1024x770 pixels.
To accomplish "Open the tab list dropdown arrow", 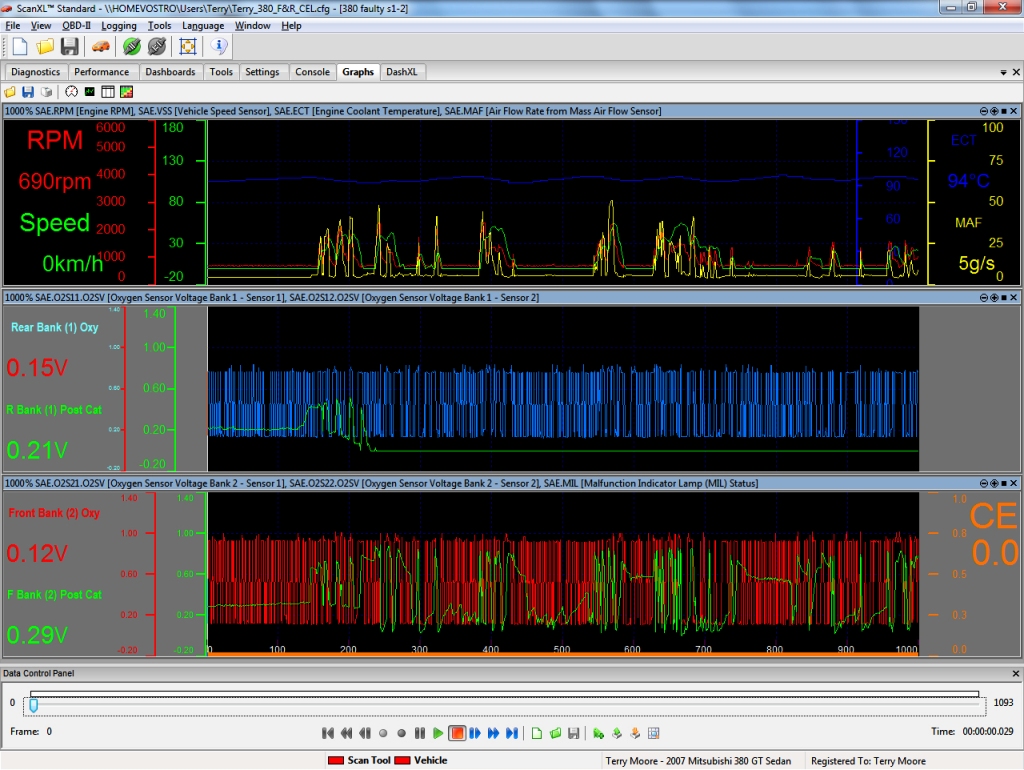I will click(x=1003, y=72).
